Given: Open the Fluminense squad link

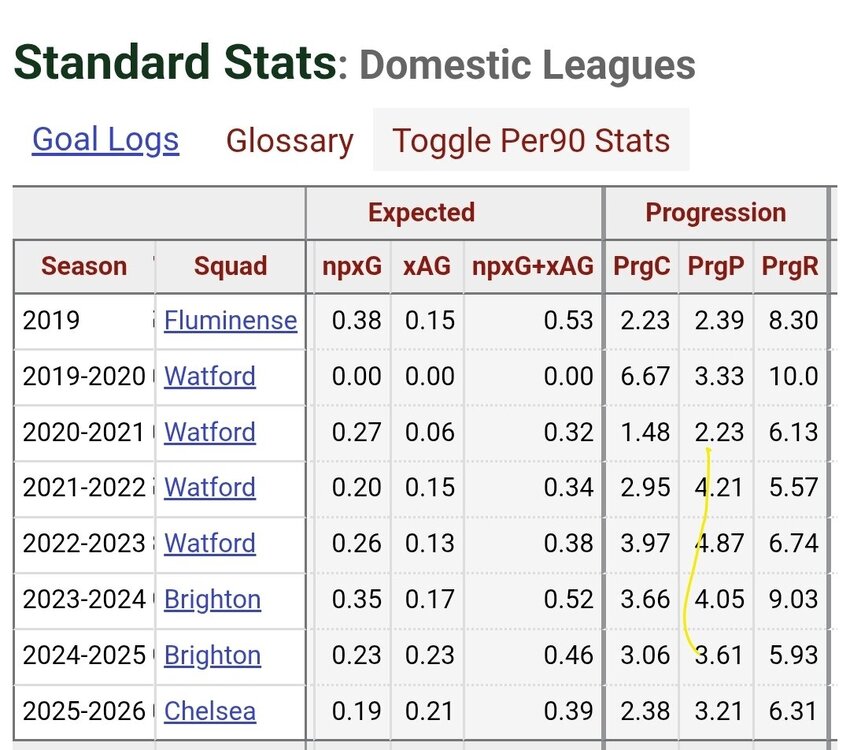Looking at the screenshot, I should coord(230,320).
